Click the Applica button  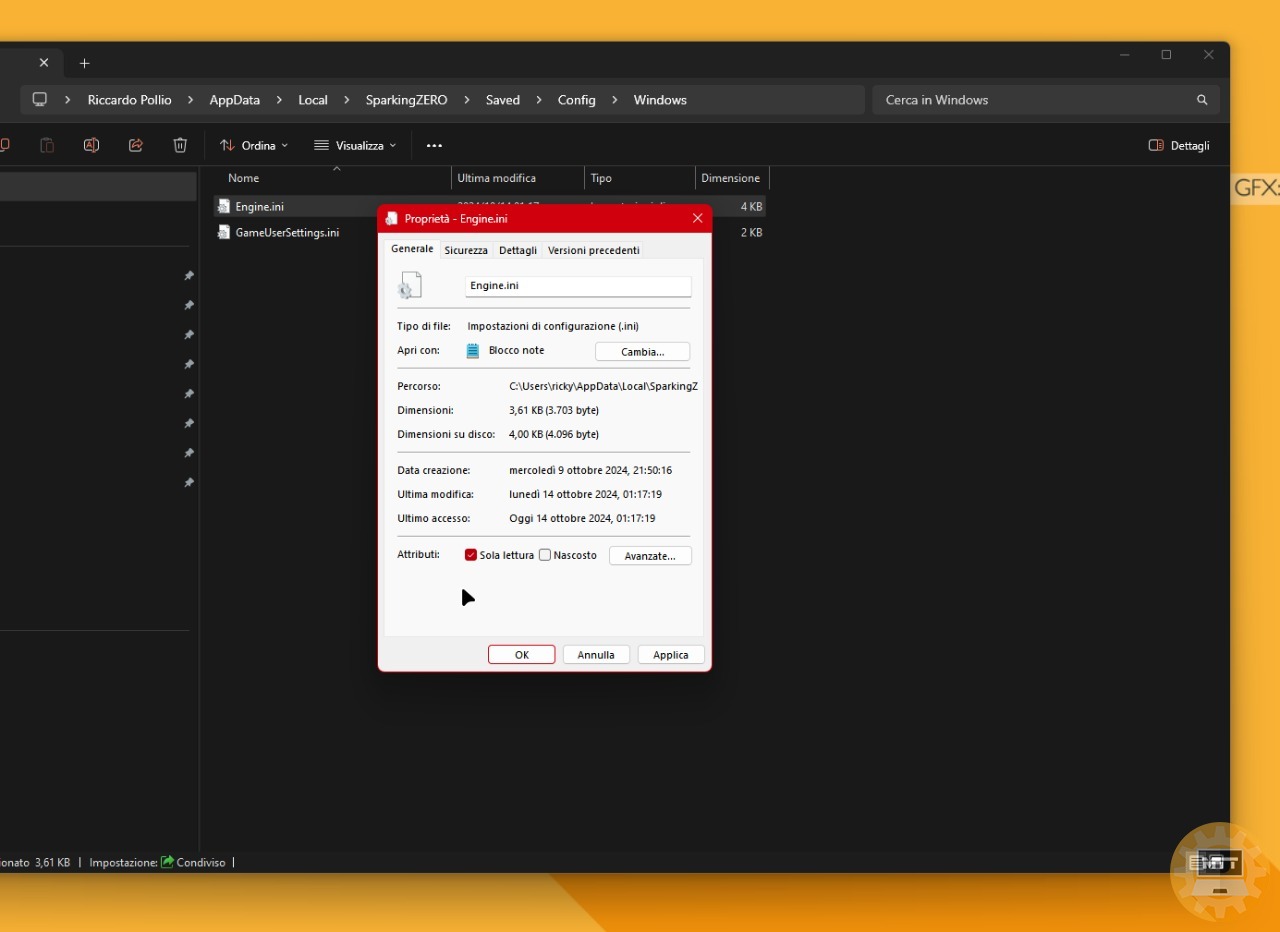[671, 655]
